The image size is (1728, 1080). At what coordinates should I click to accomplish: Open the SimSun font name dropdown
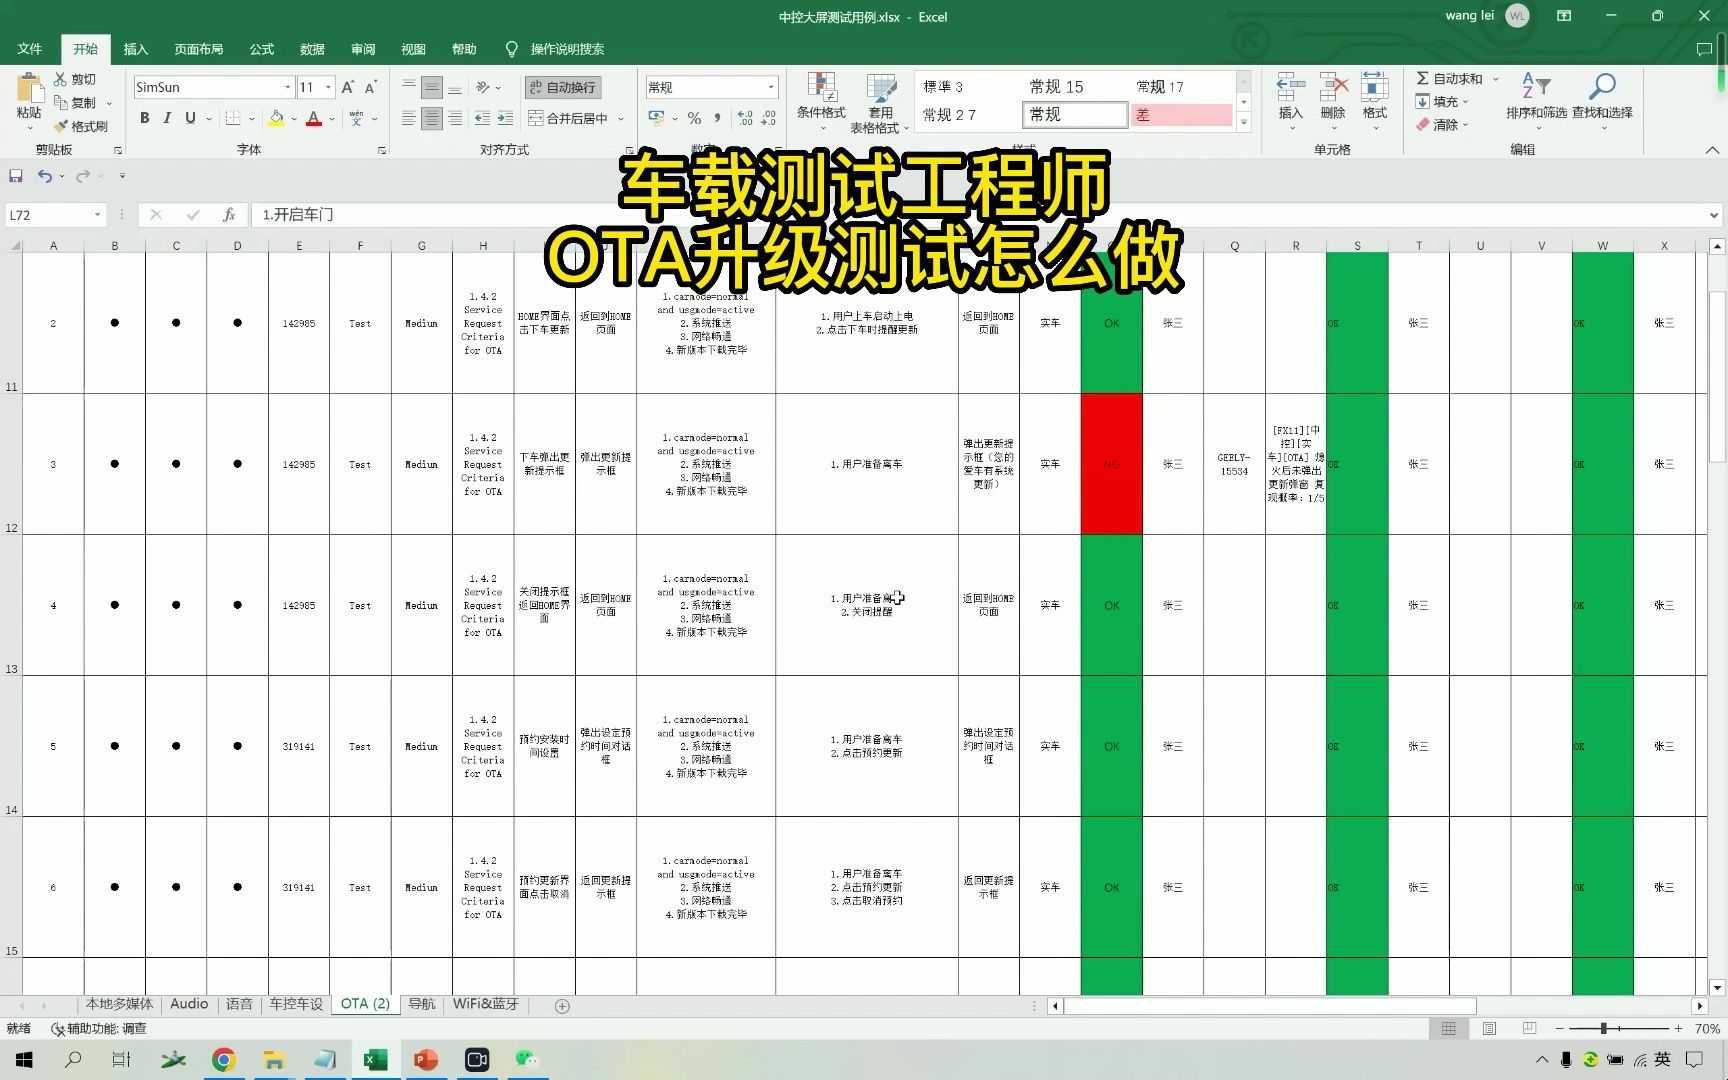[x=288, y=87]
